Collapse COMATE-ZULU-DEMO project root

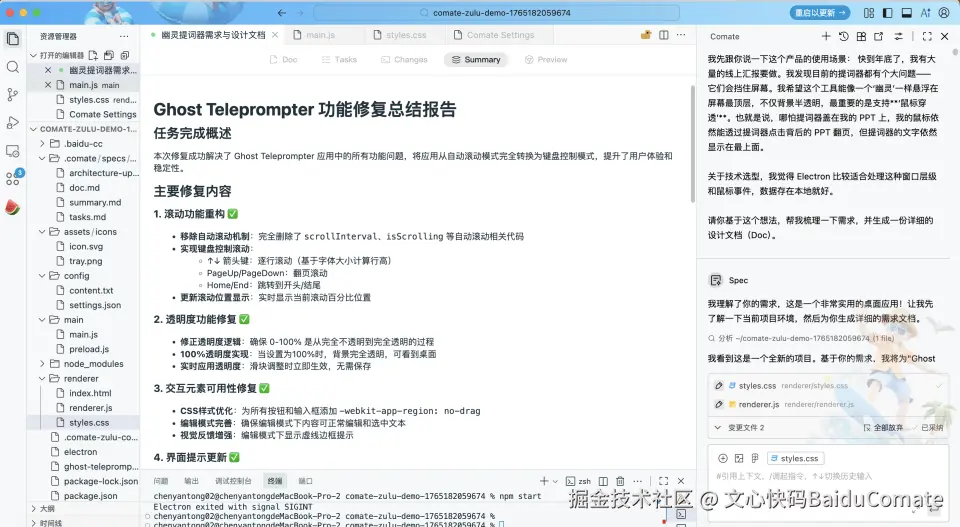(x=34, y=129)
